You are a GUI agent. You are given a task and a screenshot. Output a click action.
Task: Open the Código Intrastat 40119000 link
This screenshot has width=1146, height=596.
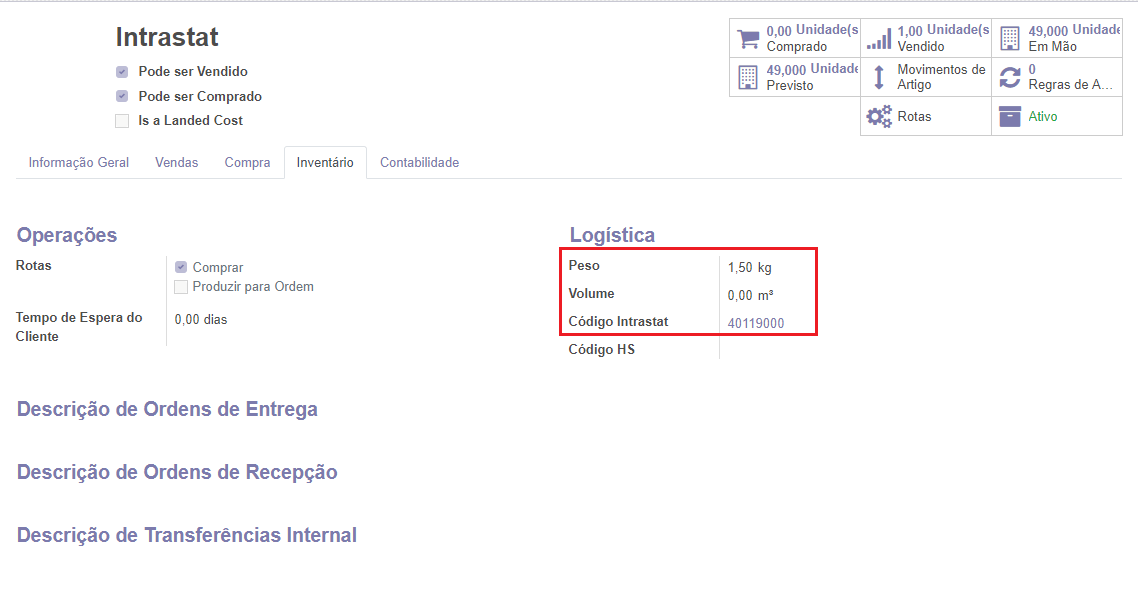(756, 323)
